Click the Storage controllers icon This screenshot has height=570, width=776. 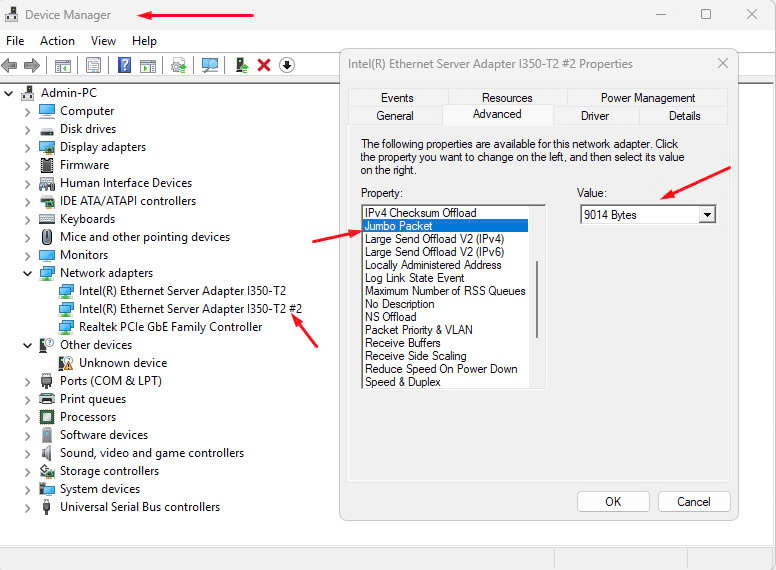tap(47, 471)
